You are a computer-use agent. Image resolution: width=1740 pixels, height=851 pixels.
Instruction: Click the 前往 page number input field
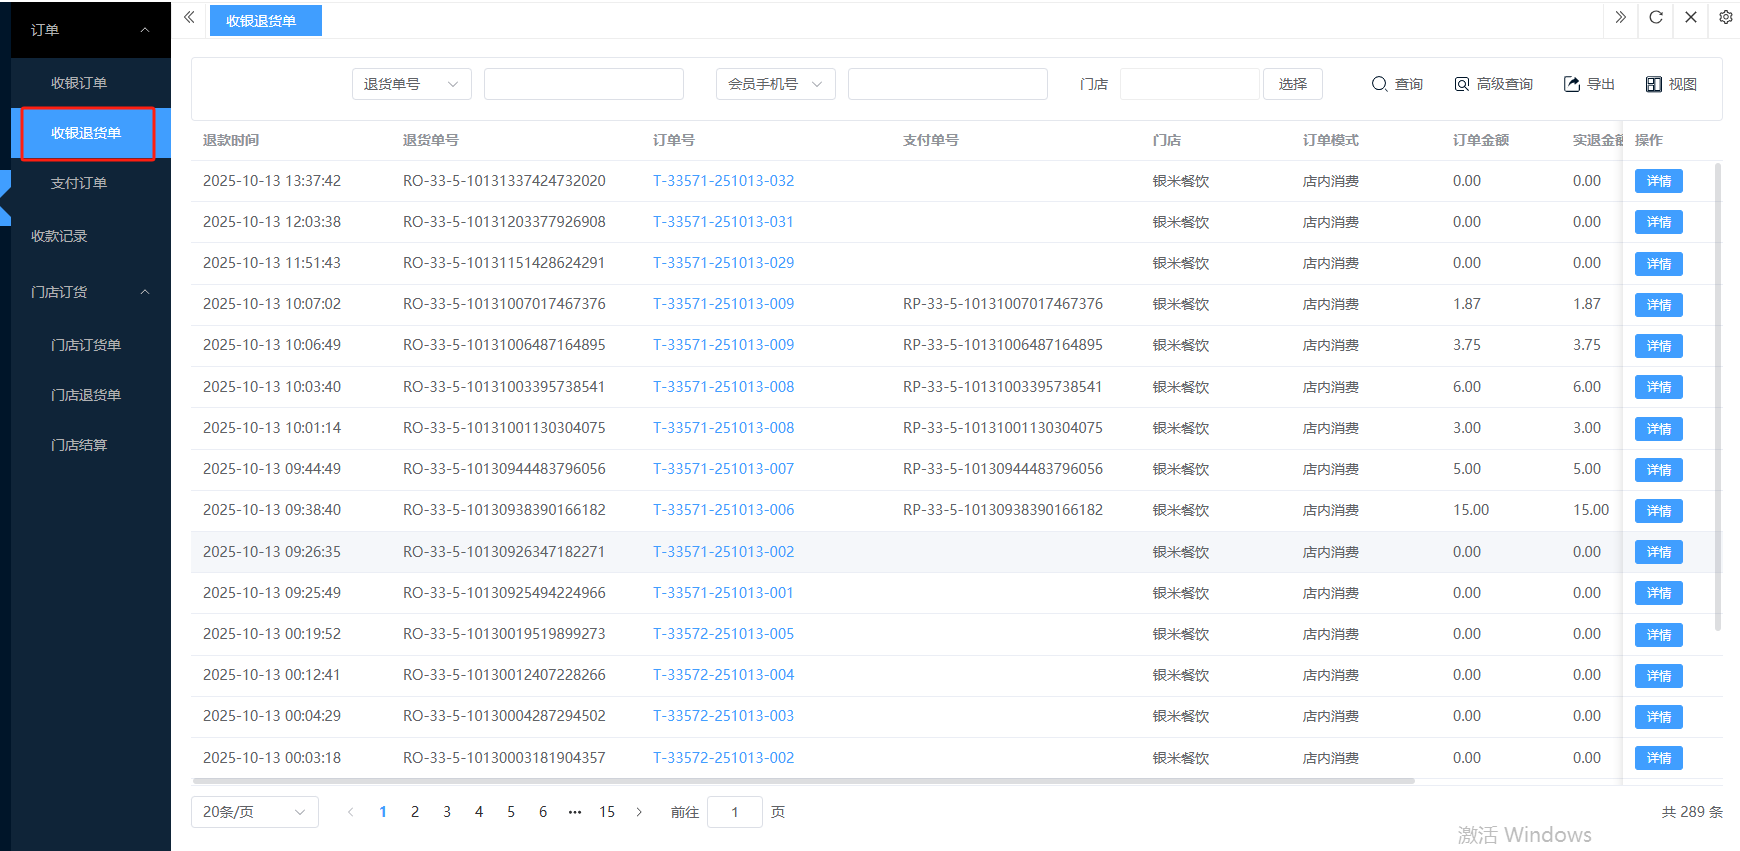734,812
